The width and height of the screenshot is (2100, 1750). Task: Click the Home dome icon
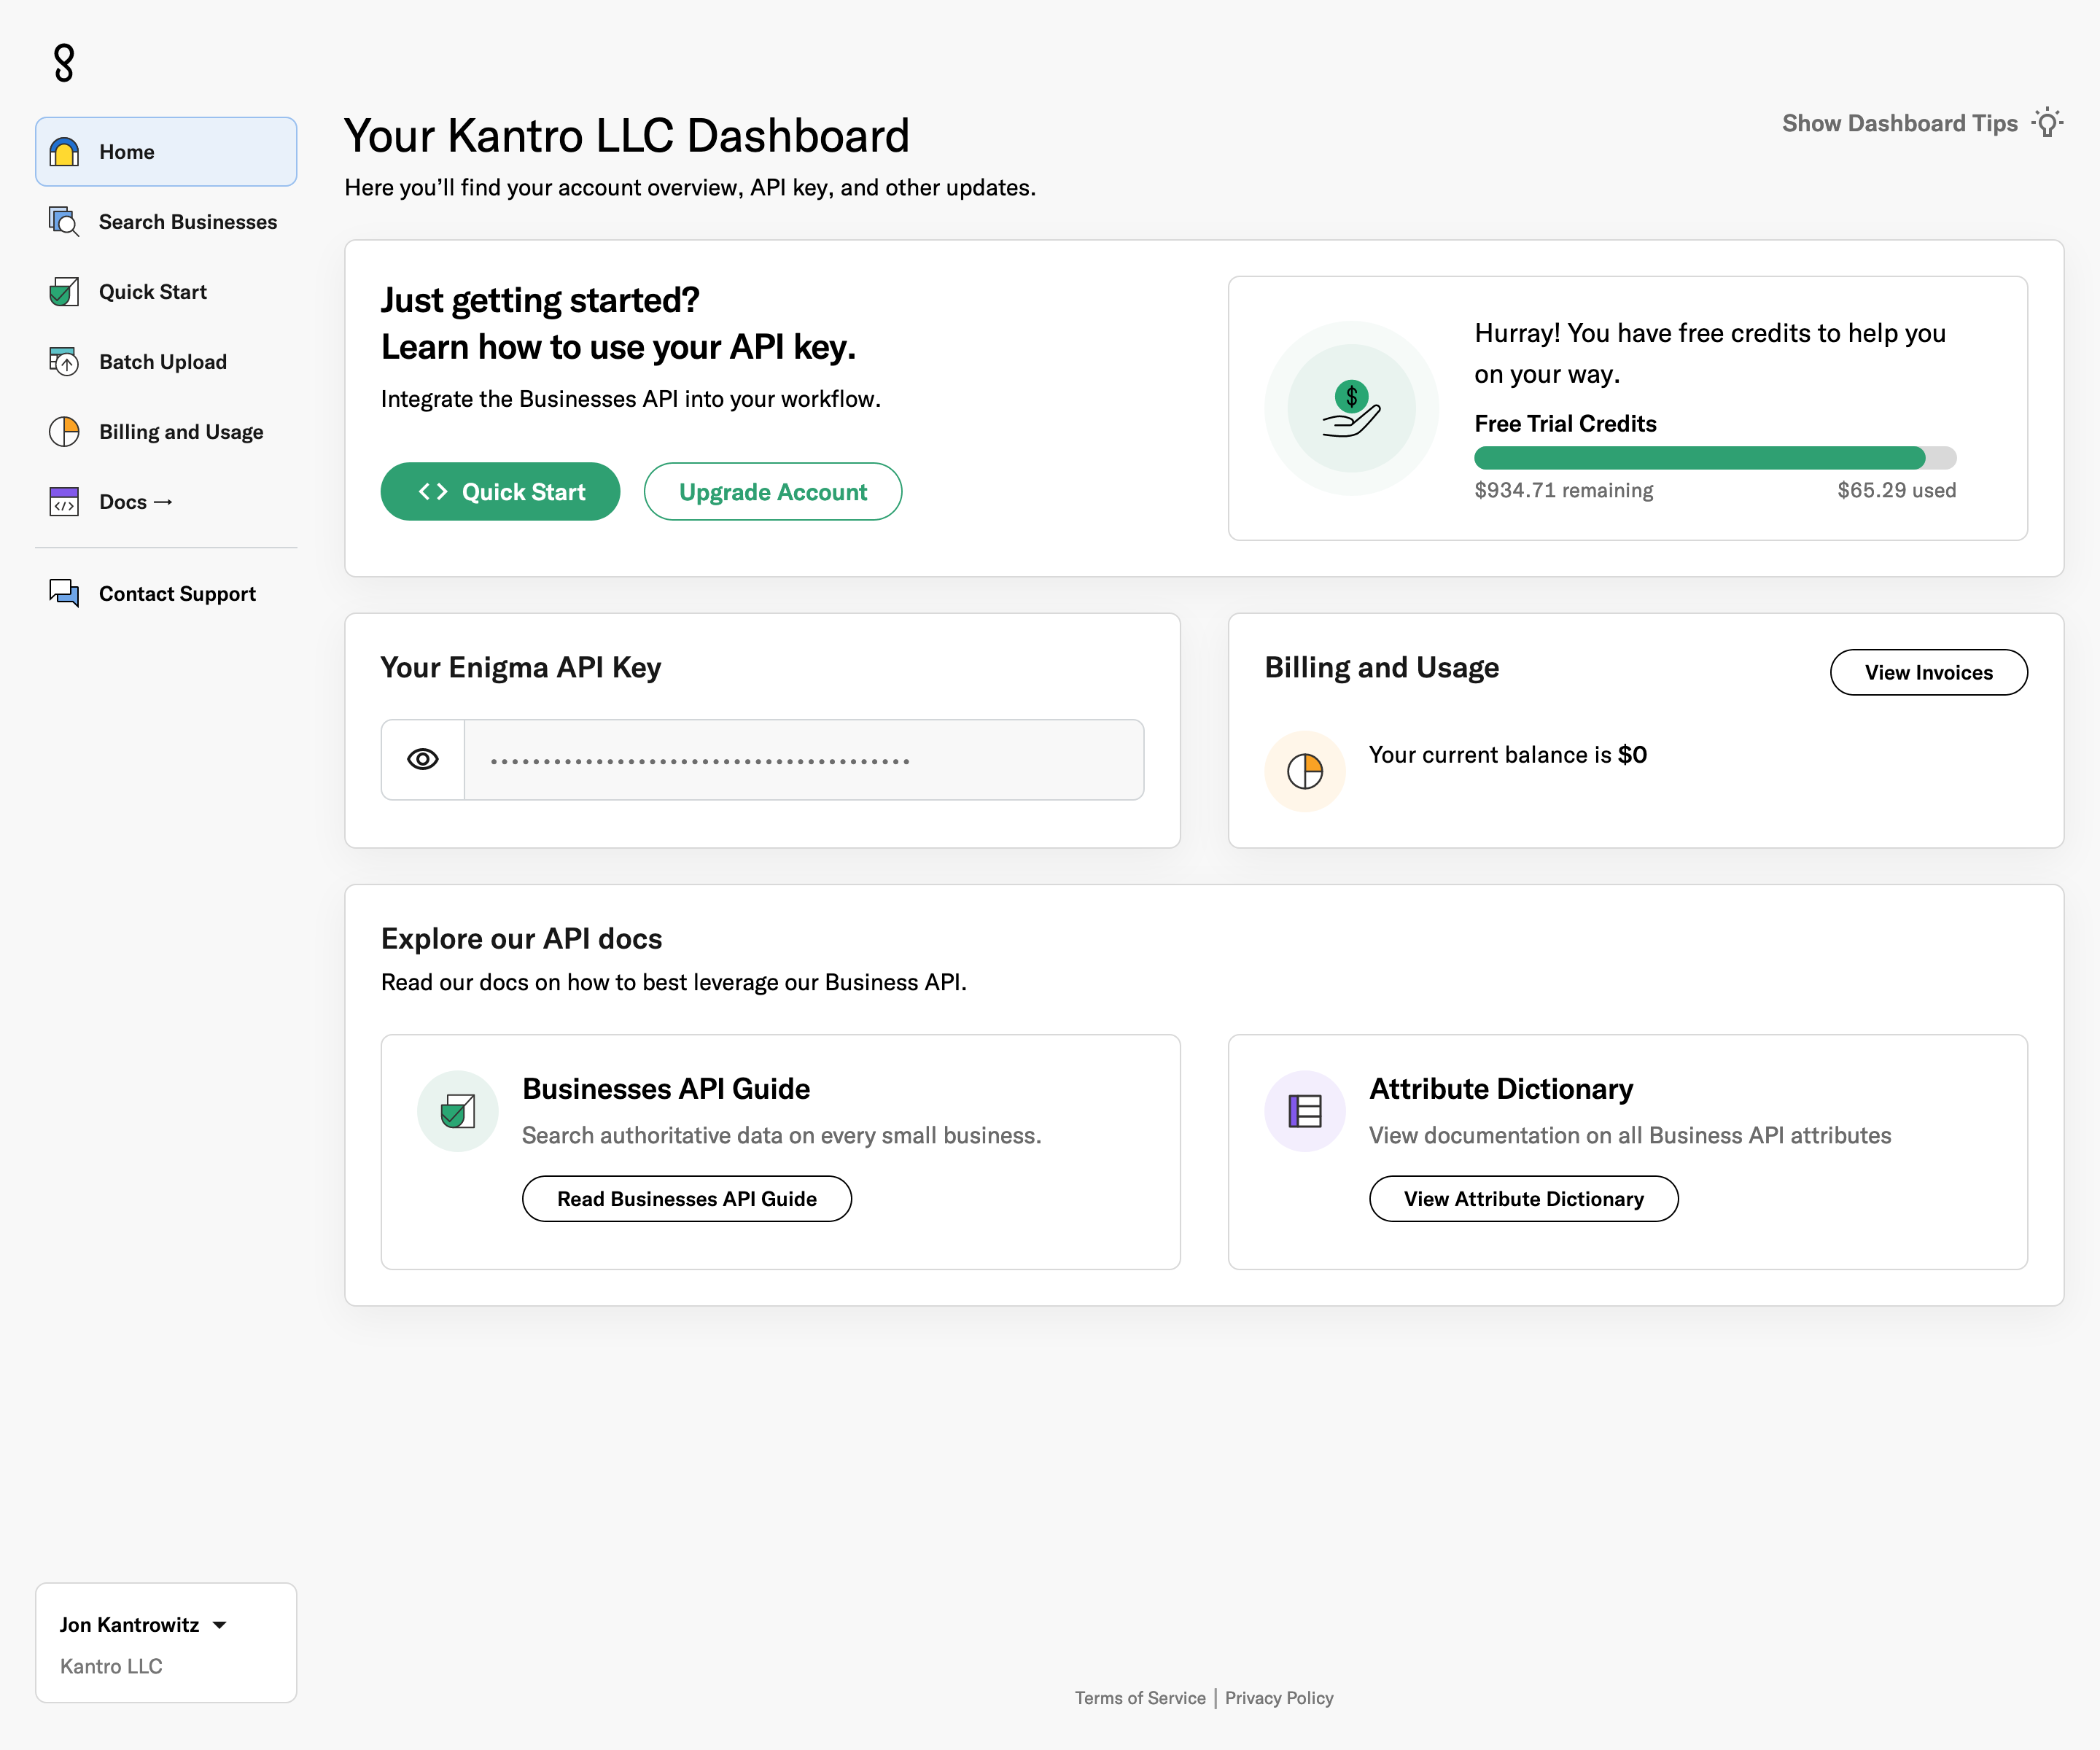click(x=64, y=152)
